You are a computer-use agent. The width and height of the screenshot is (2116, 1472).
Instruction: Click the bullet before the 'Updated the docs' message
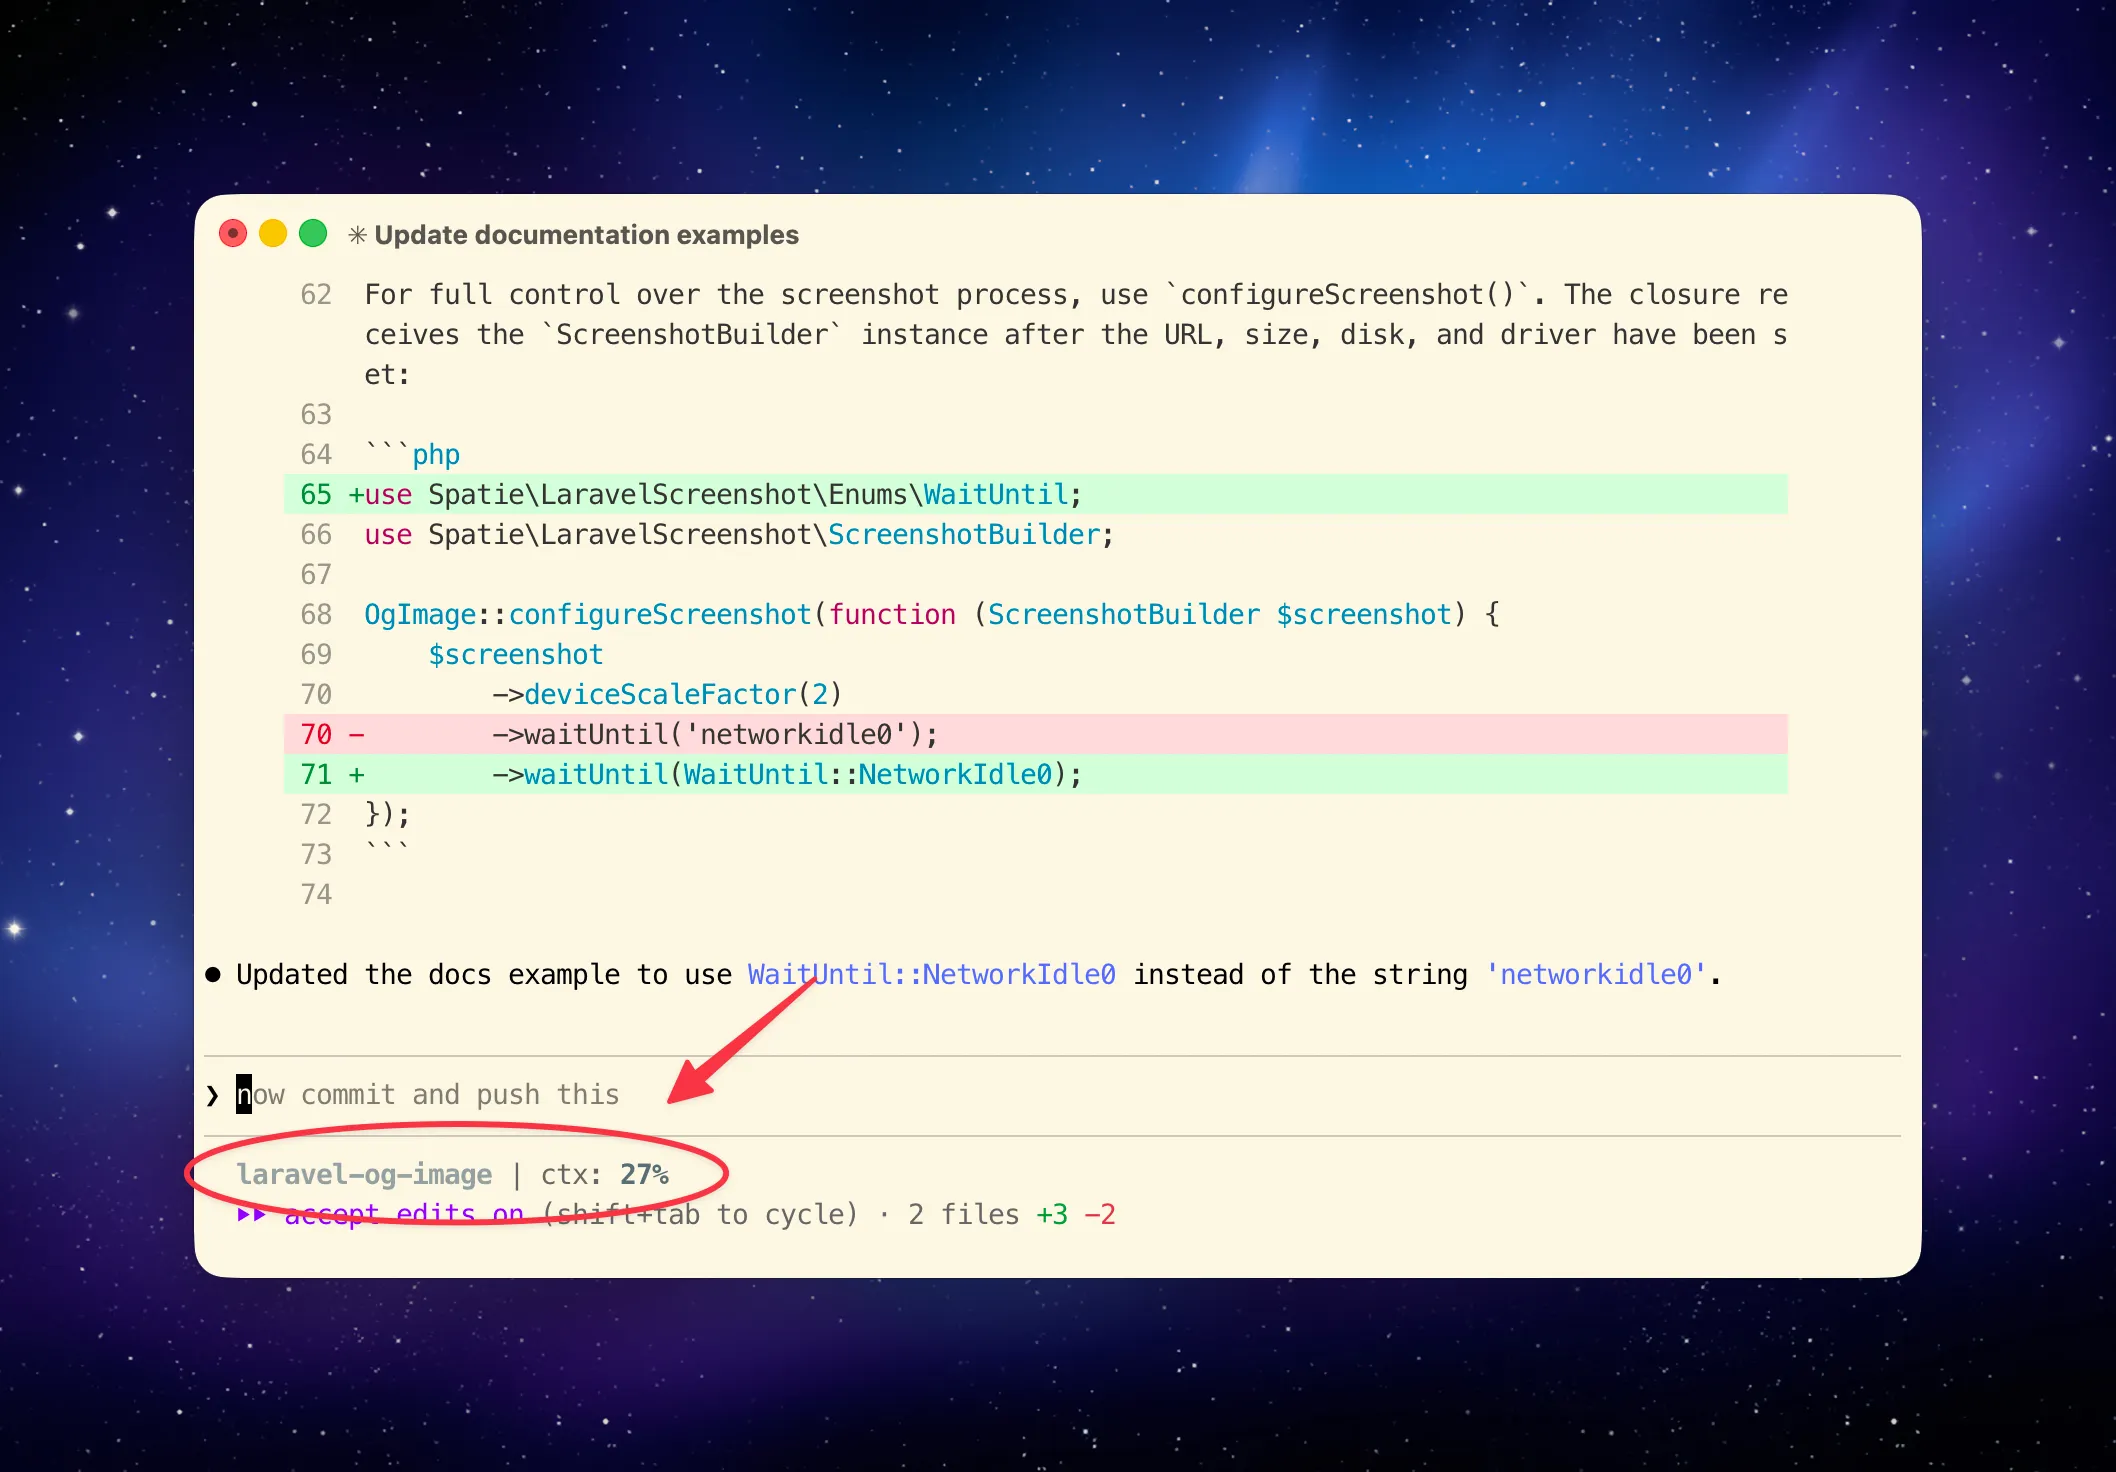coord(213,975)
